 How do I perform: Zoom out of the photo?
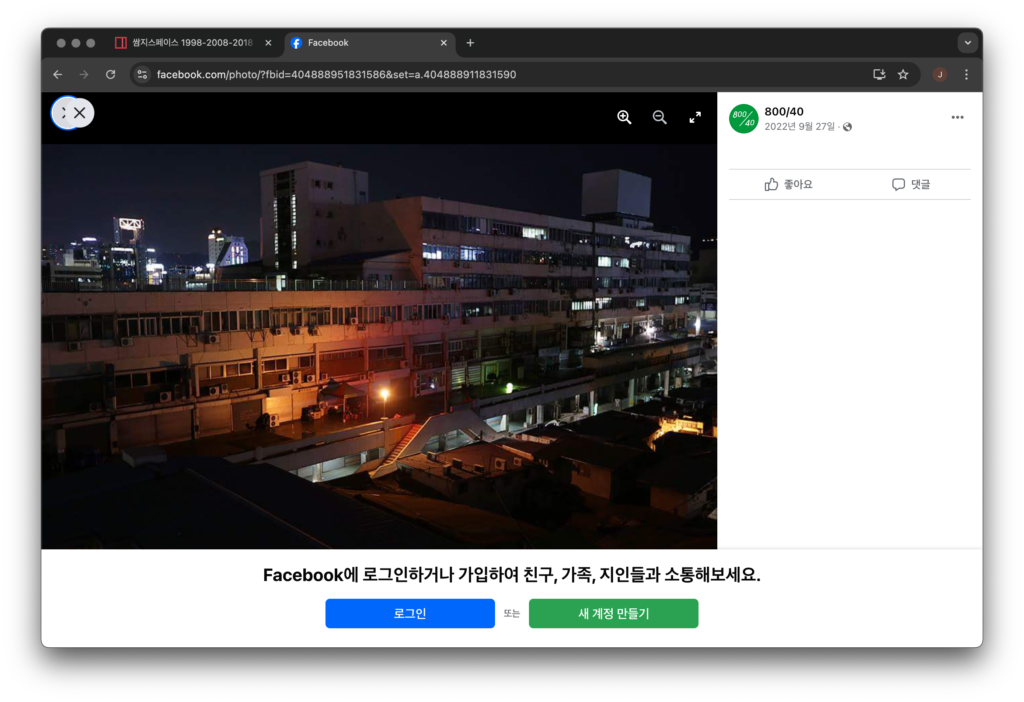pyautogui.click(x=659, y=117)
